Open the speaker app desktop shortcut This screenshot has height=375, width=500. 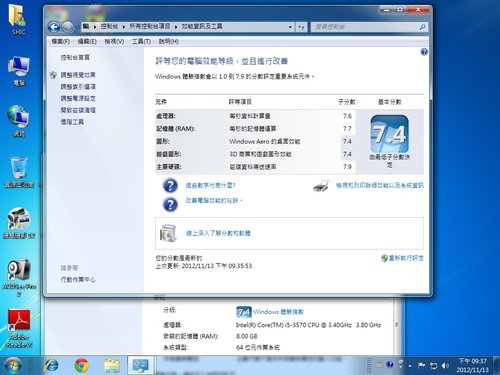click(19, 277)
